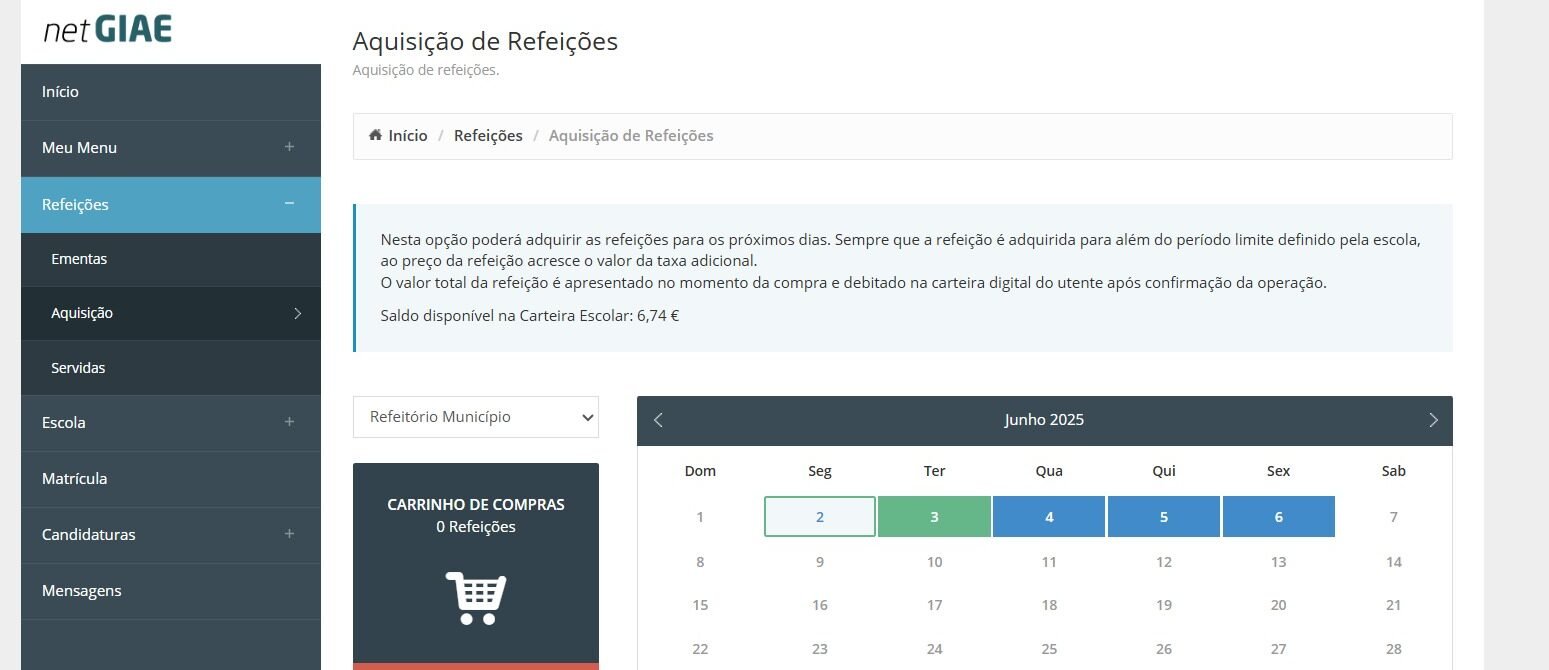1549x670 pixels.
Task: Click the home icon in breadcrumb
Action: click(x=375, y=135)
